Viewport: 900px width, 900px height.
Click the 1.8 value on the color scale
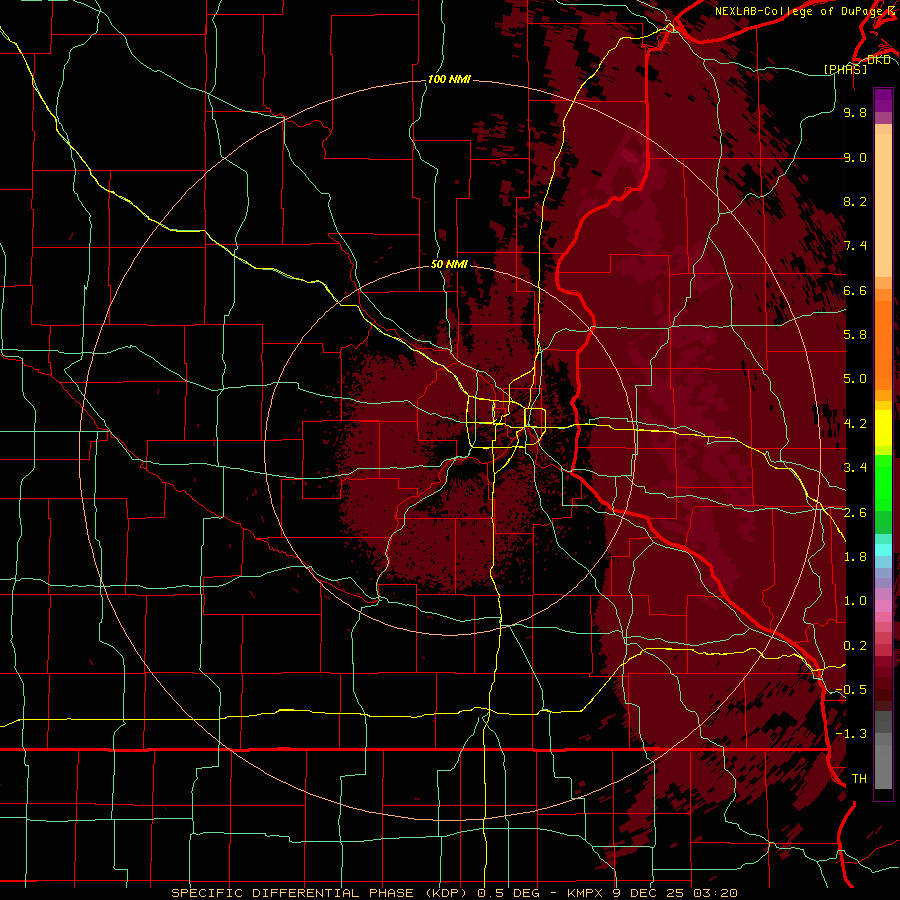[855, 557]
